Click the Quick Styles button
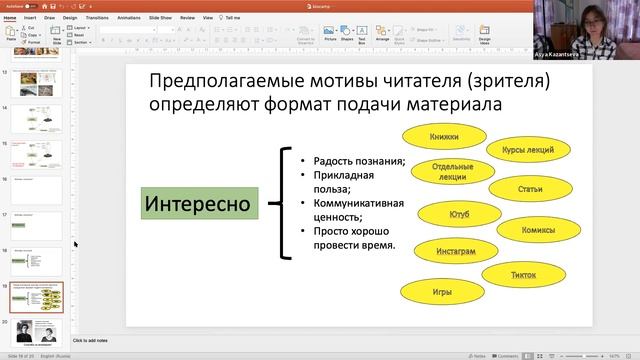Image resolution: width=640 pixels, height=360 pixels. coord(399,35)
